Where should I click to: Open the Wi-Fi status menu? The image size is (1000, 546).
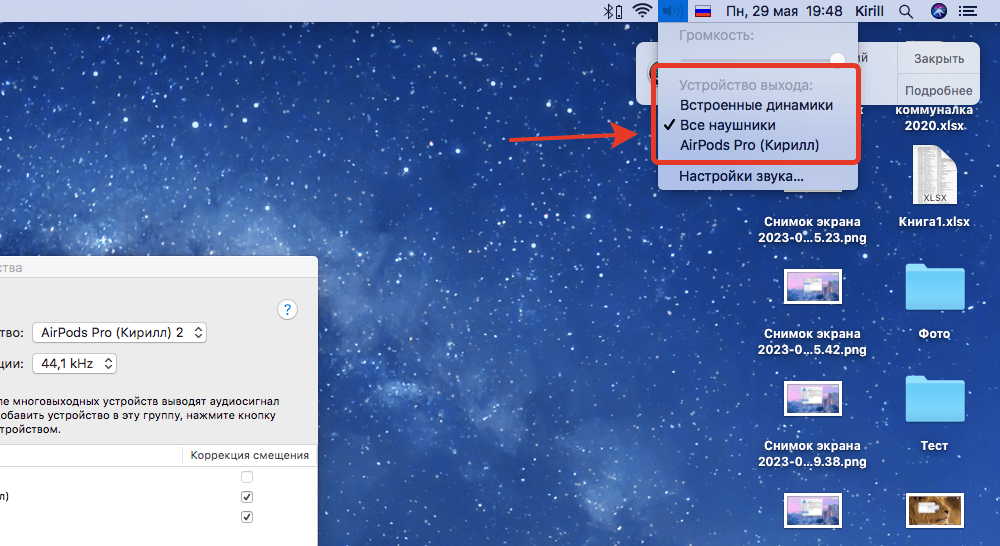642,12
